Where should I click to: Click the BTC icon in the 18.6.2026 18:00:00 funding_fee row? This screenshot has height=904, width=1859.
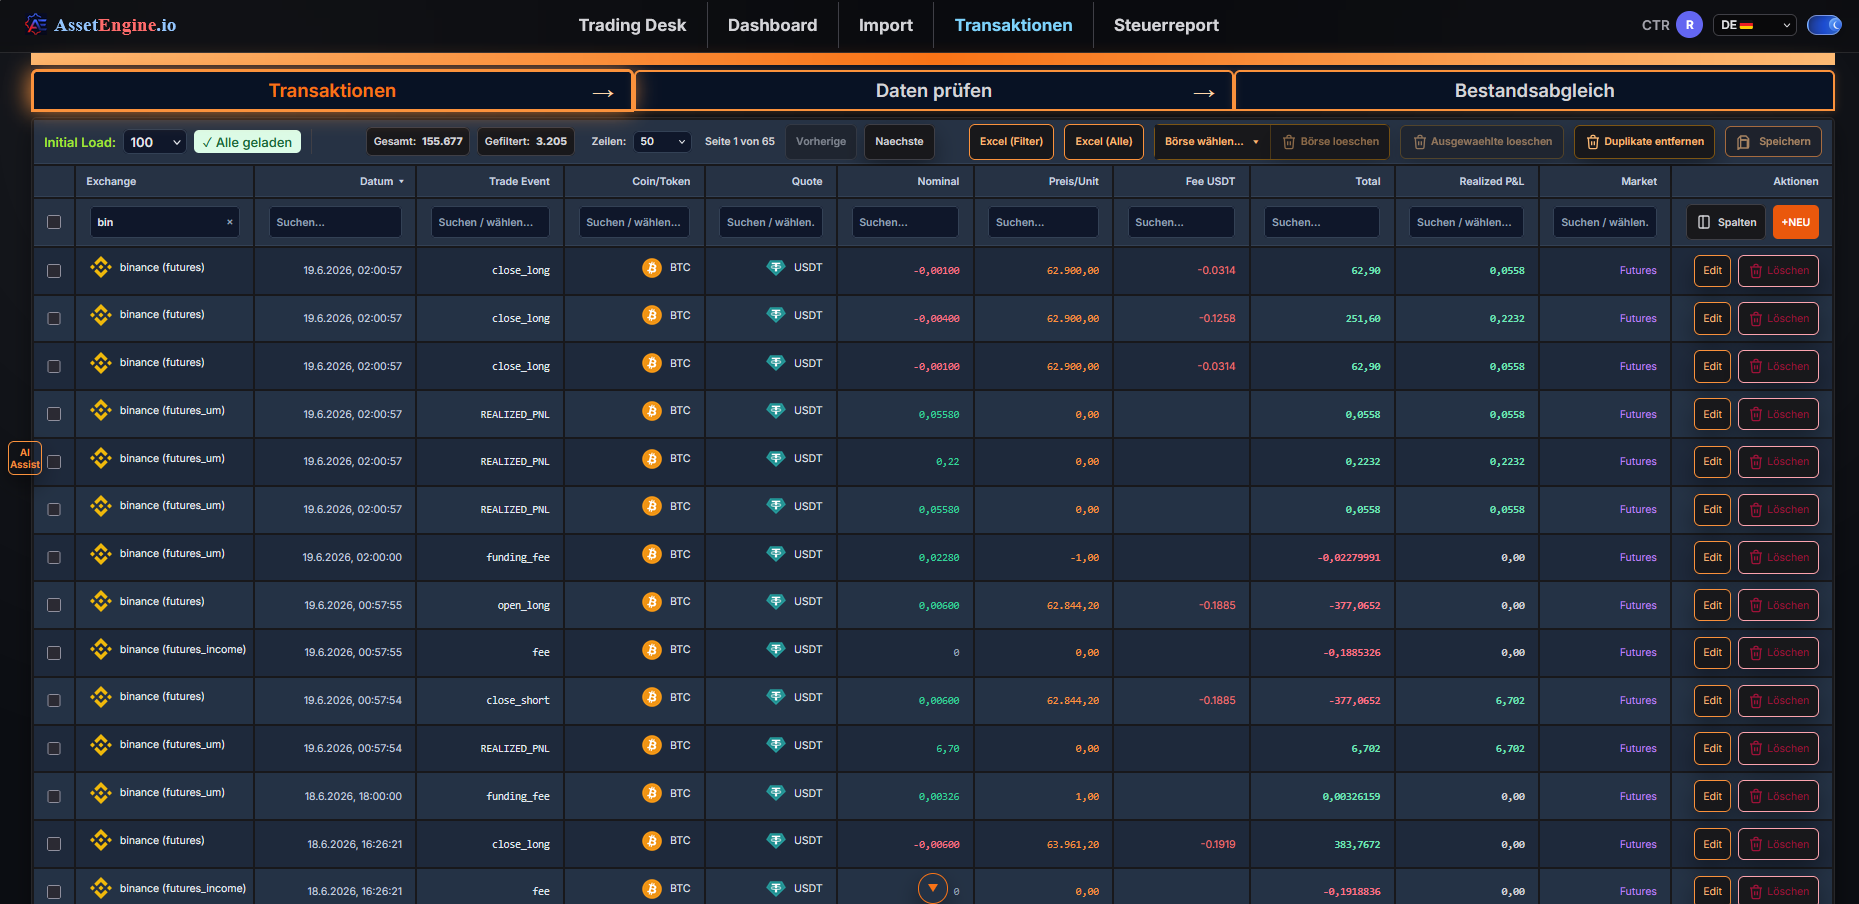click(x=652, y=793)
